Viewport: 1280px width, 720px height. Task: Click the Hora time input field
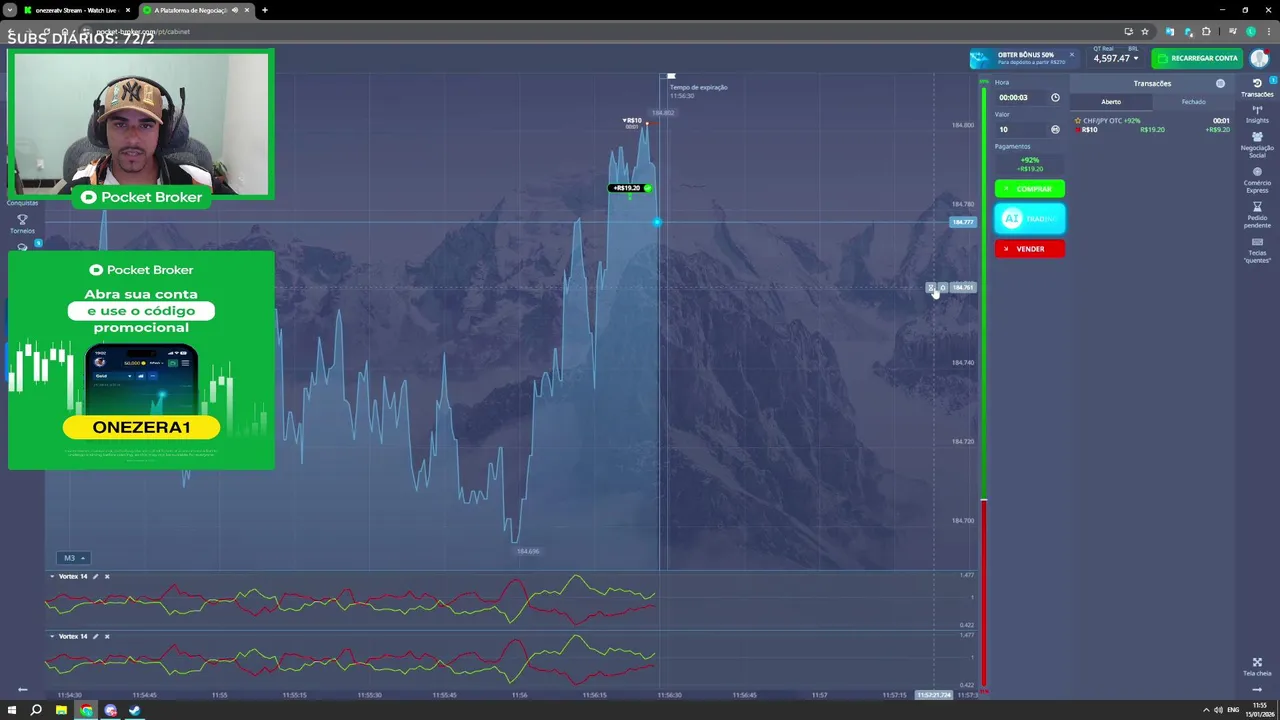[1022, 97]
